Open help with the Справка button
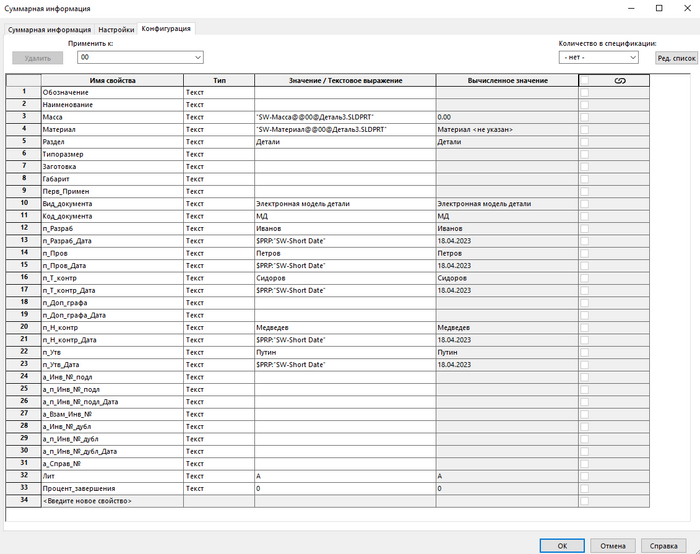This screenshot has width=700, height=554. coord(664,545)
